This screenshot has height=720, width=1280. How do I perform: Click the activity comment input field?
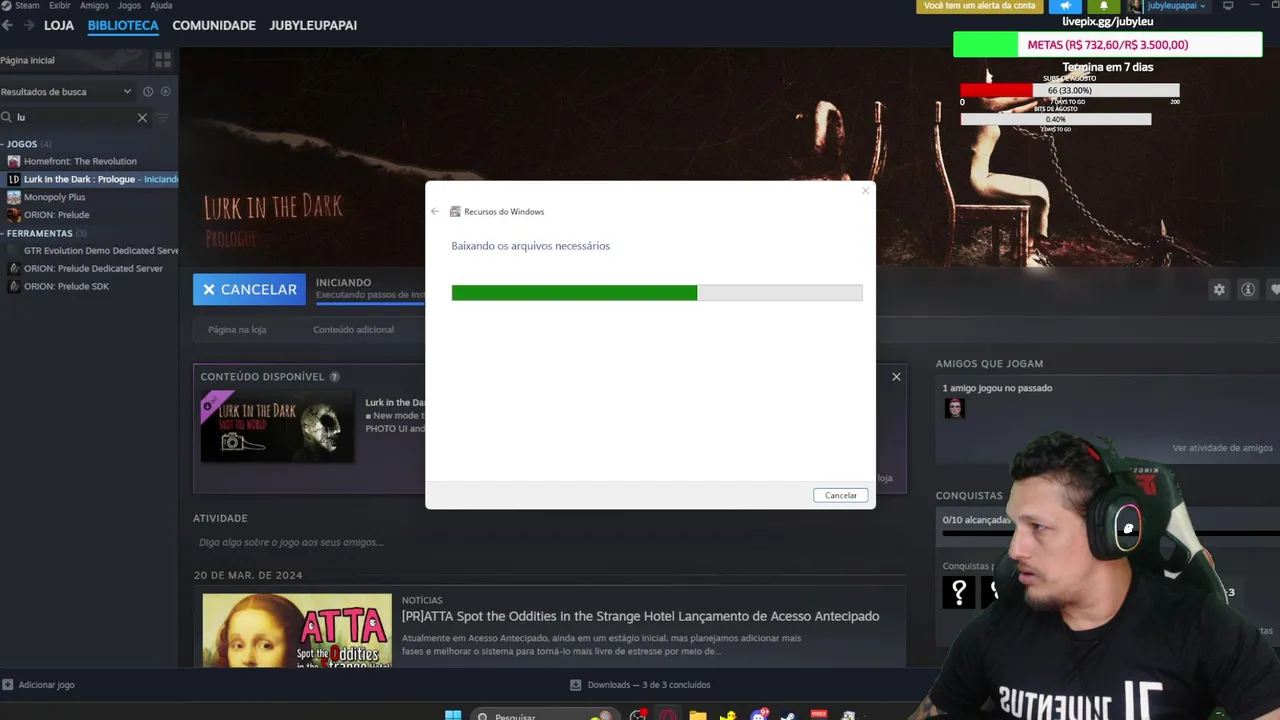pos(548,542)
